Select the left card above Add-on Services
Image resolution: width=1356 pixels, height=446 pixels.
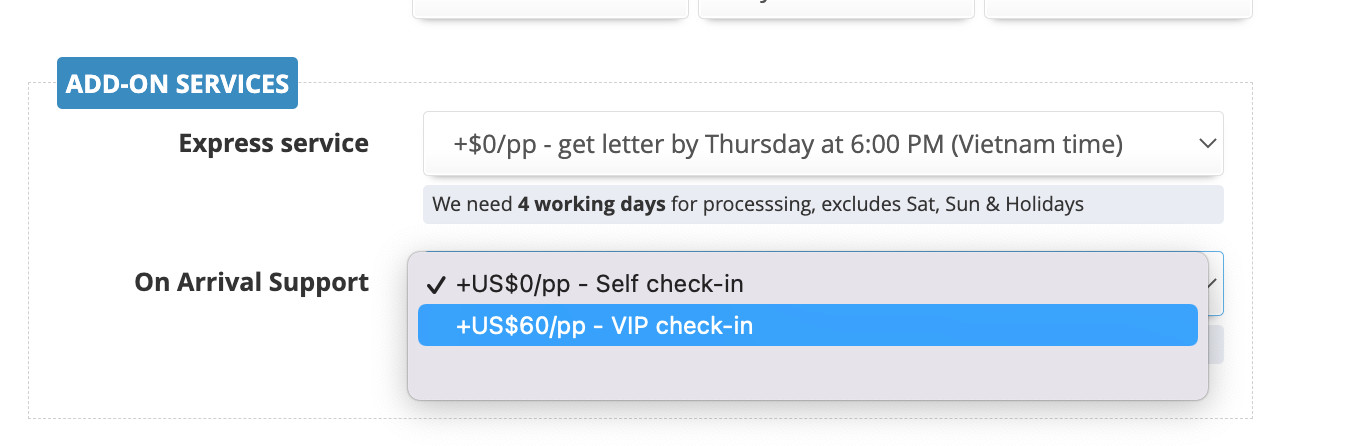click(550, 9)
